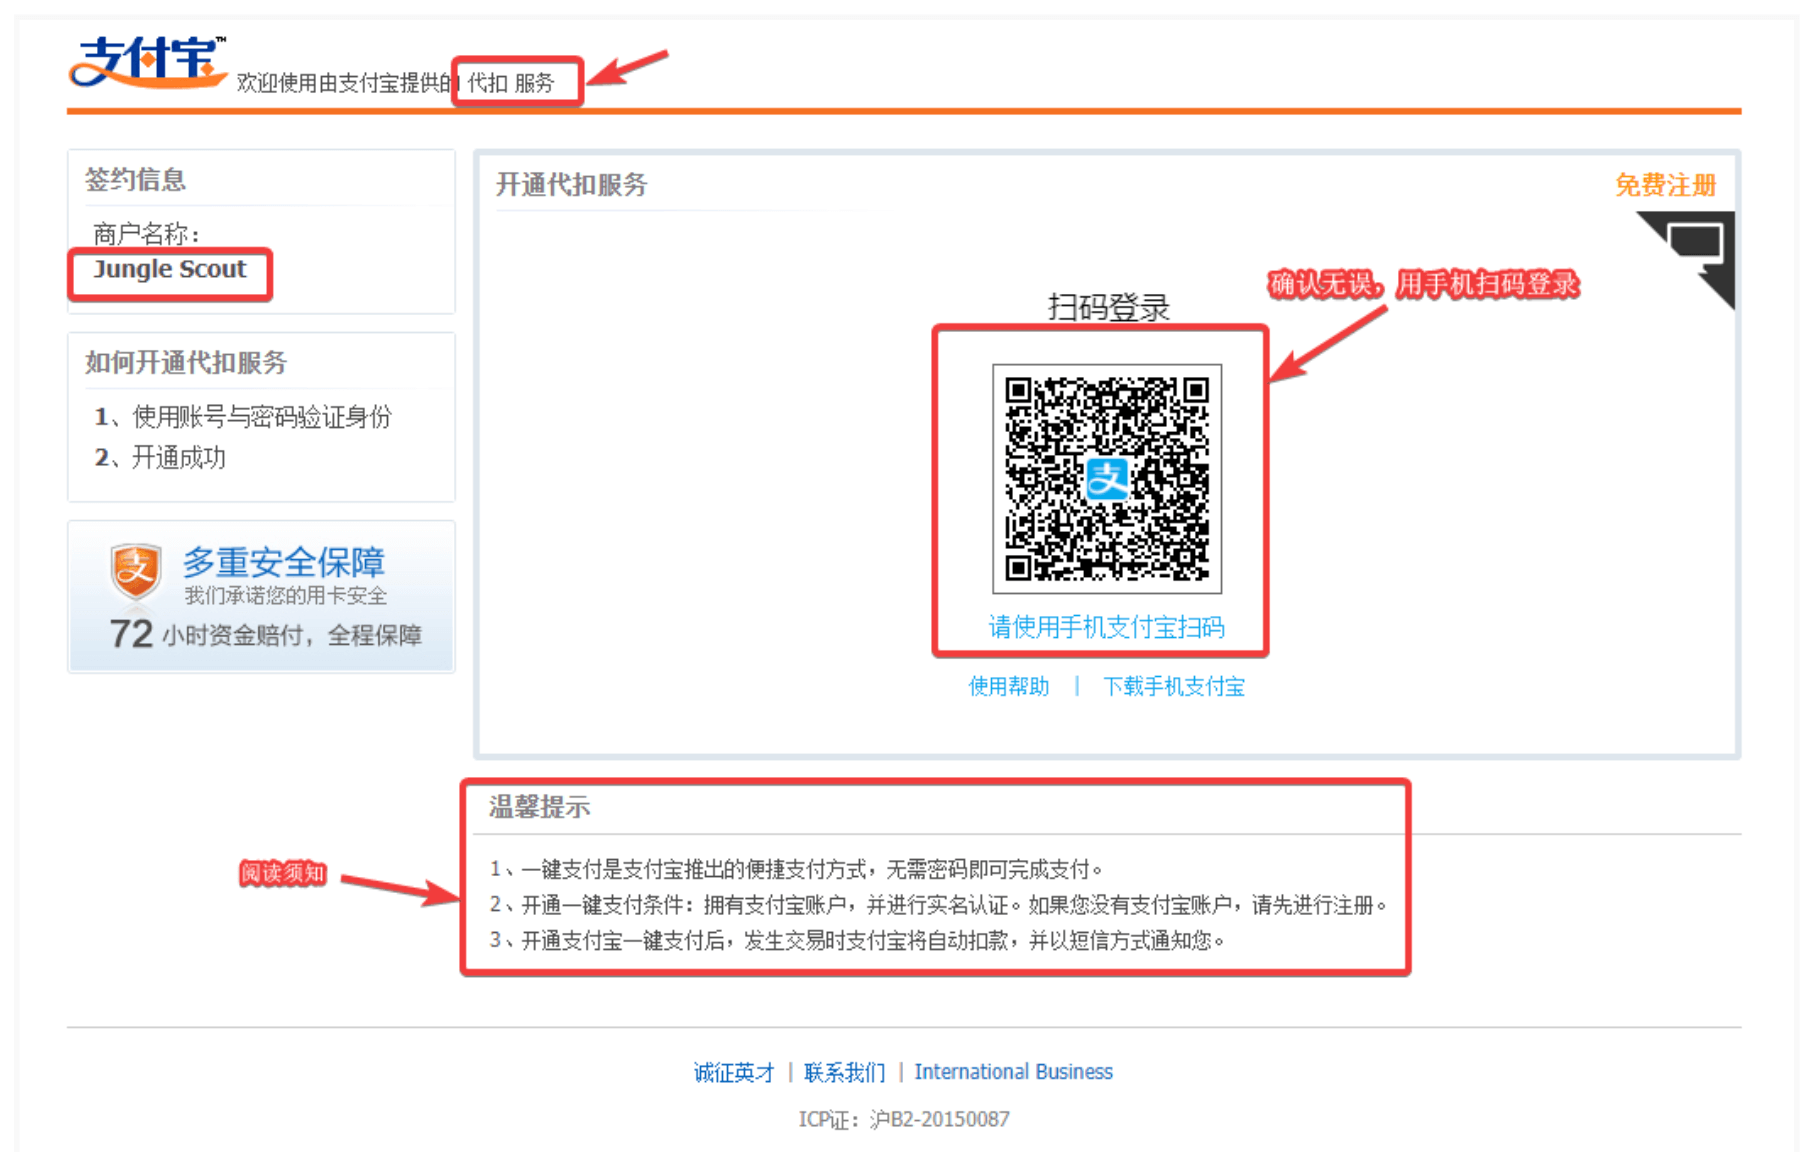Open the 使用帮助 help link
Image resolution: width=1812 pixels, height=1152 pixels.
tap(1009, 686)
